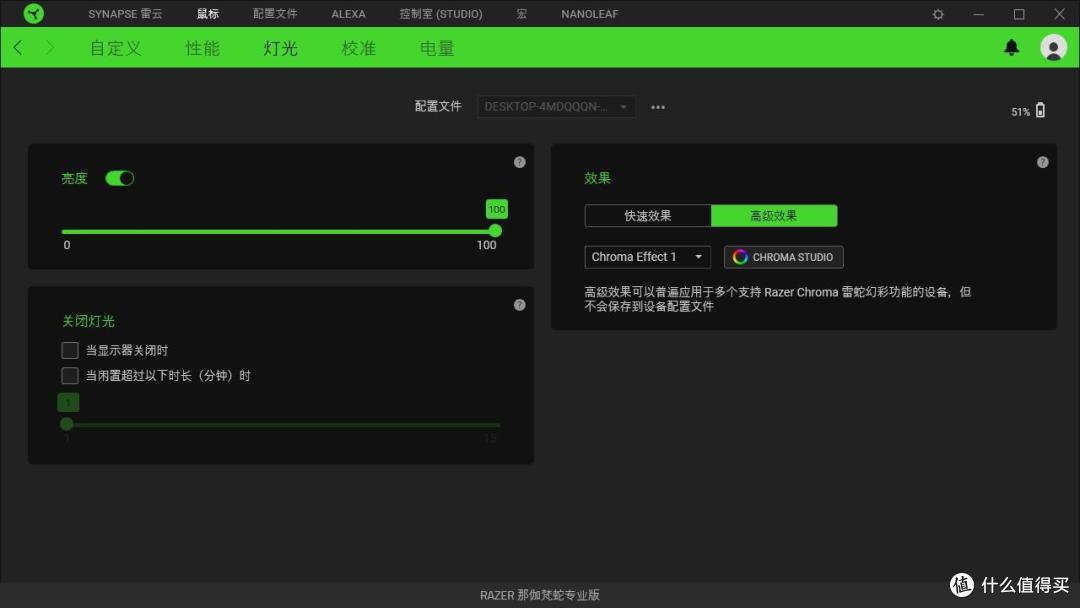Image resolution: width=1080 pixels, height=608 pixels.
Task: Click the RAZER 那伽梵蛇专业版 device name
Action: pos(540,595)
